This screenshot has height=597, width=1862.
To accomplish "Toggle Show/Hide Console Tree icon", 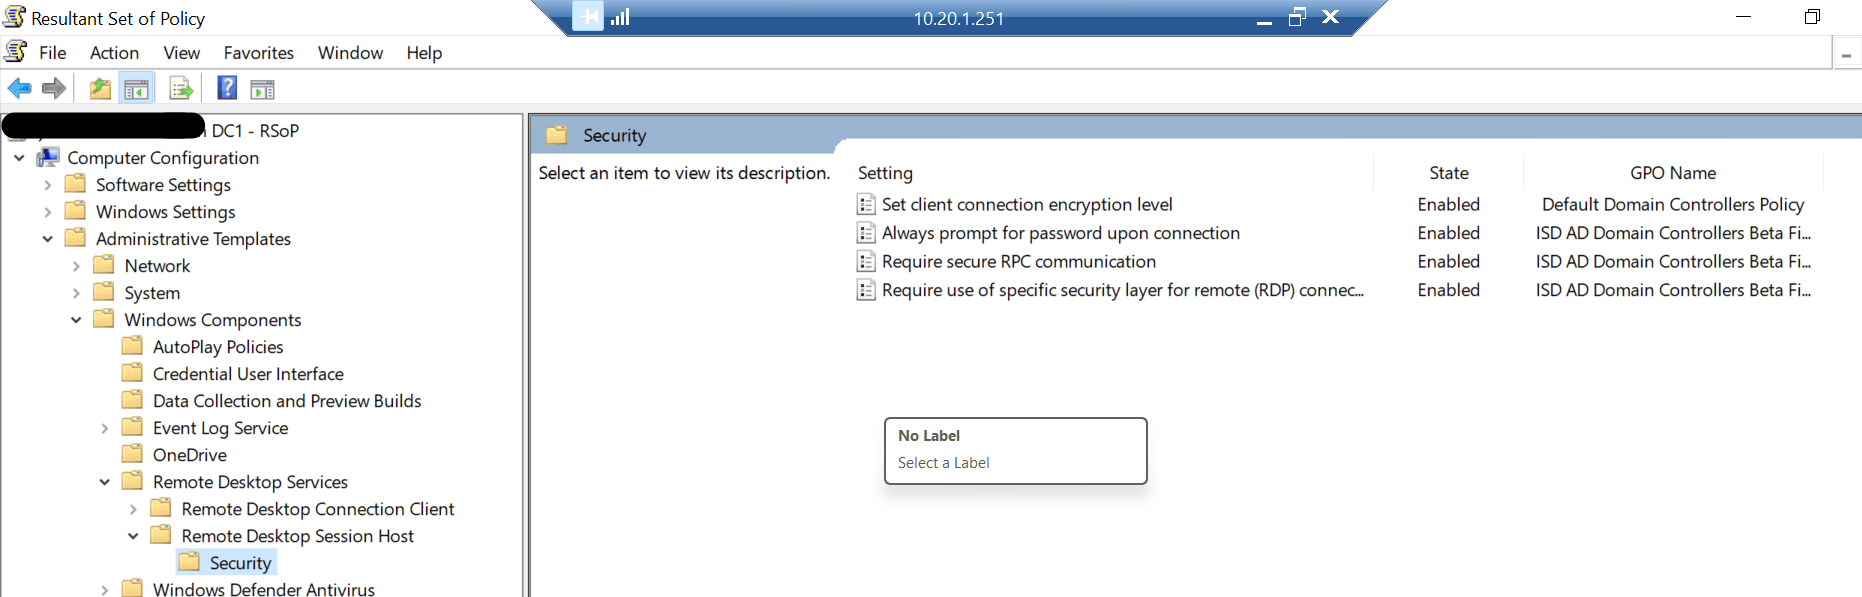I will point(136,89).
